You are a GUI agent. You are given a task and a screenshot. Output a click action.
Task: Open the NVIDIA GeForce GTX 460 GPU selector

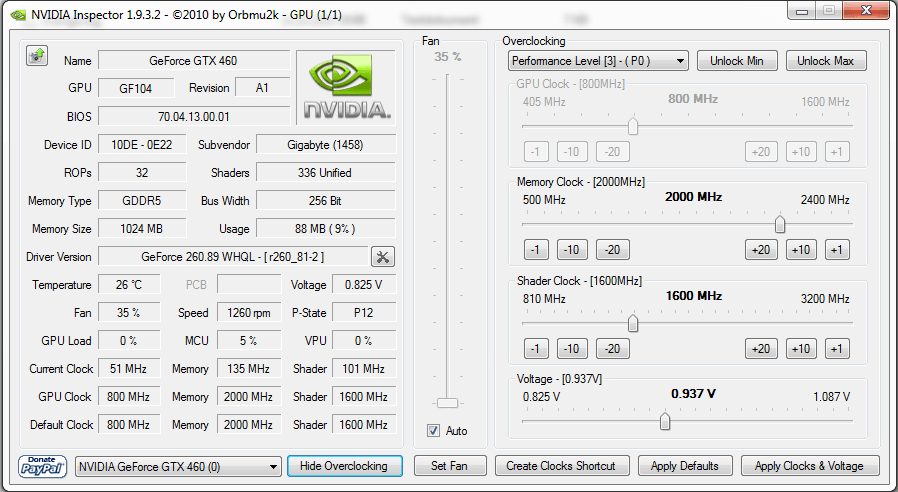coord(178,467)
